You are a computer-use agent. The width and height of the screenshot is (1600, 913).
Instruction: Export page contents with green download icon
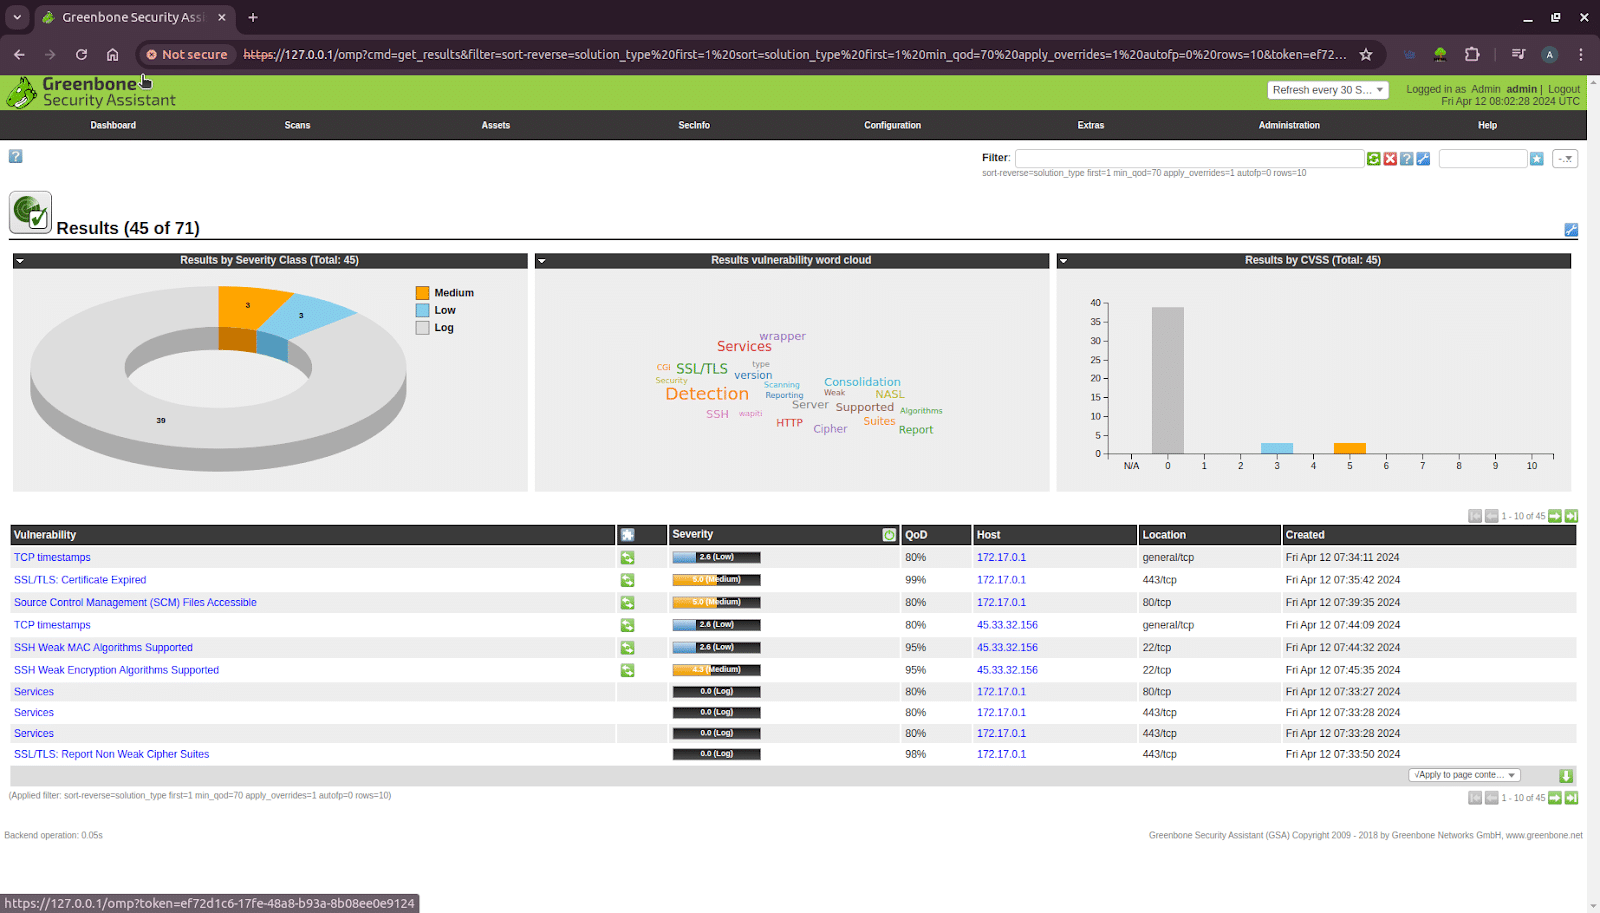pyautogui.click(x=1566, y=776)
